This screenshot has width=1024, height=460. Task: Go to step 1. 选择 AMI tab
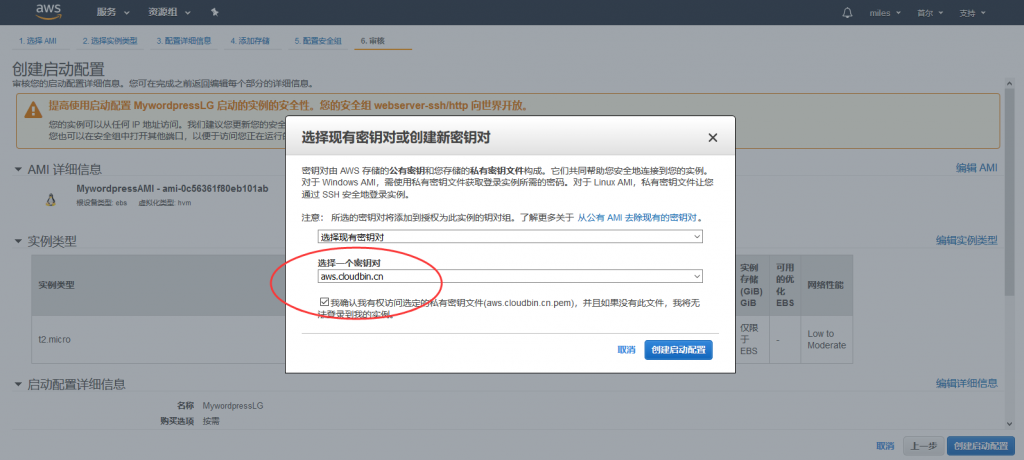point(38,41)
